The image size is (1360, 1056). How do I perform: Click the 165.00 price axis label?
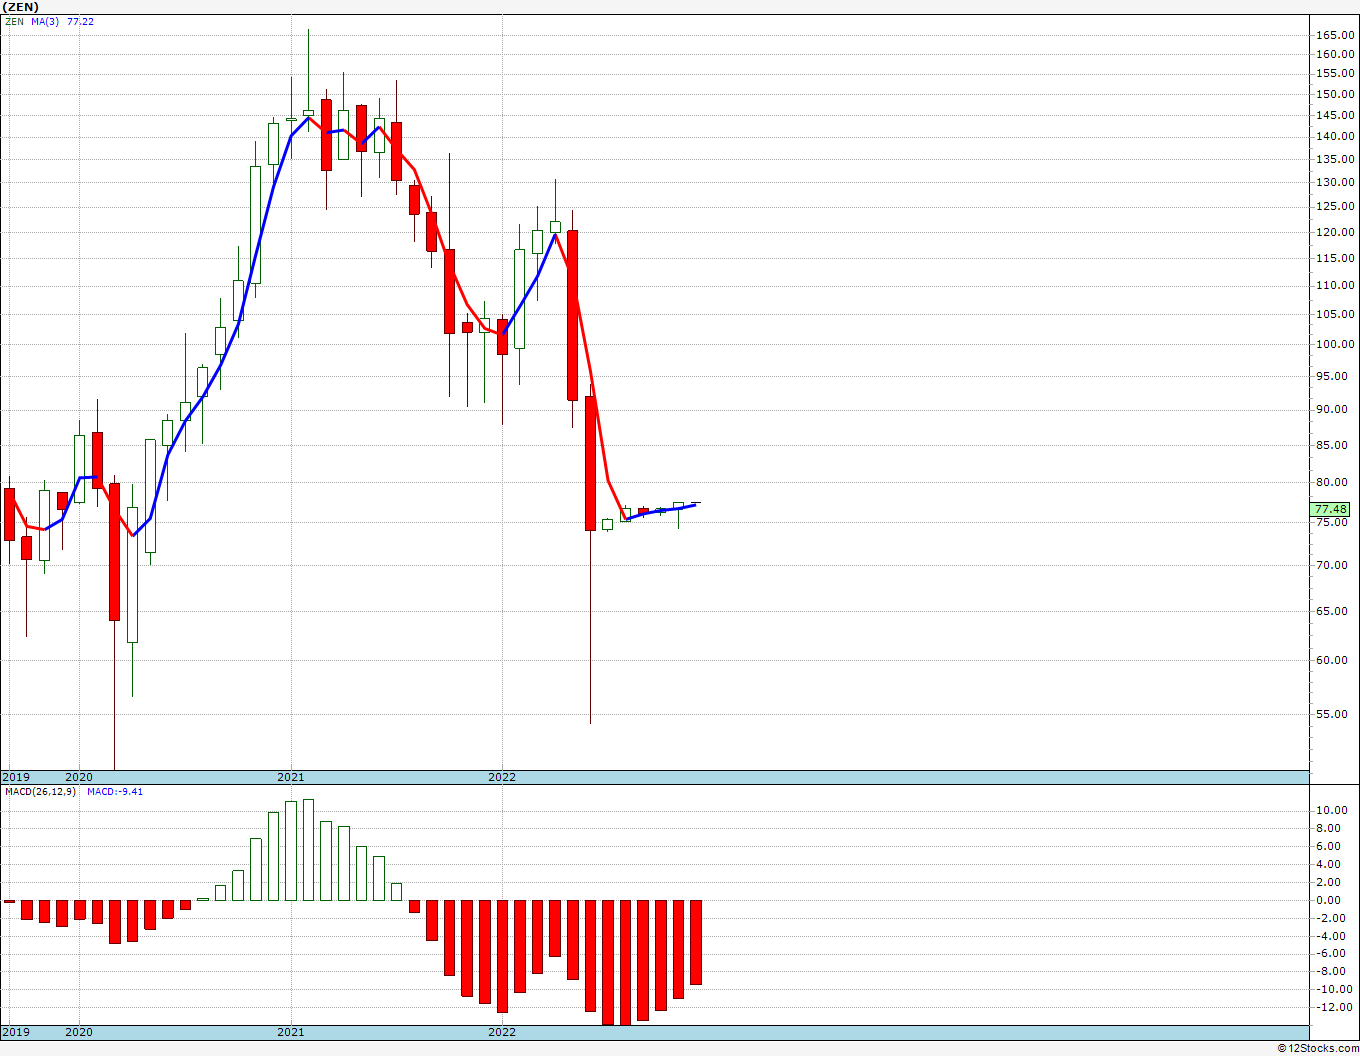pyautogui.click(x=1335, y=35)
